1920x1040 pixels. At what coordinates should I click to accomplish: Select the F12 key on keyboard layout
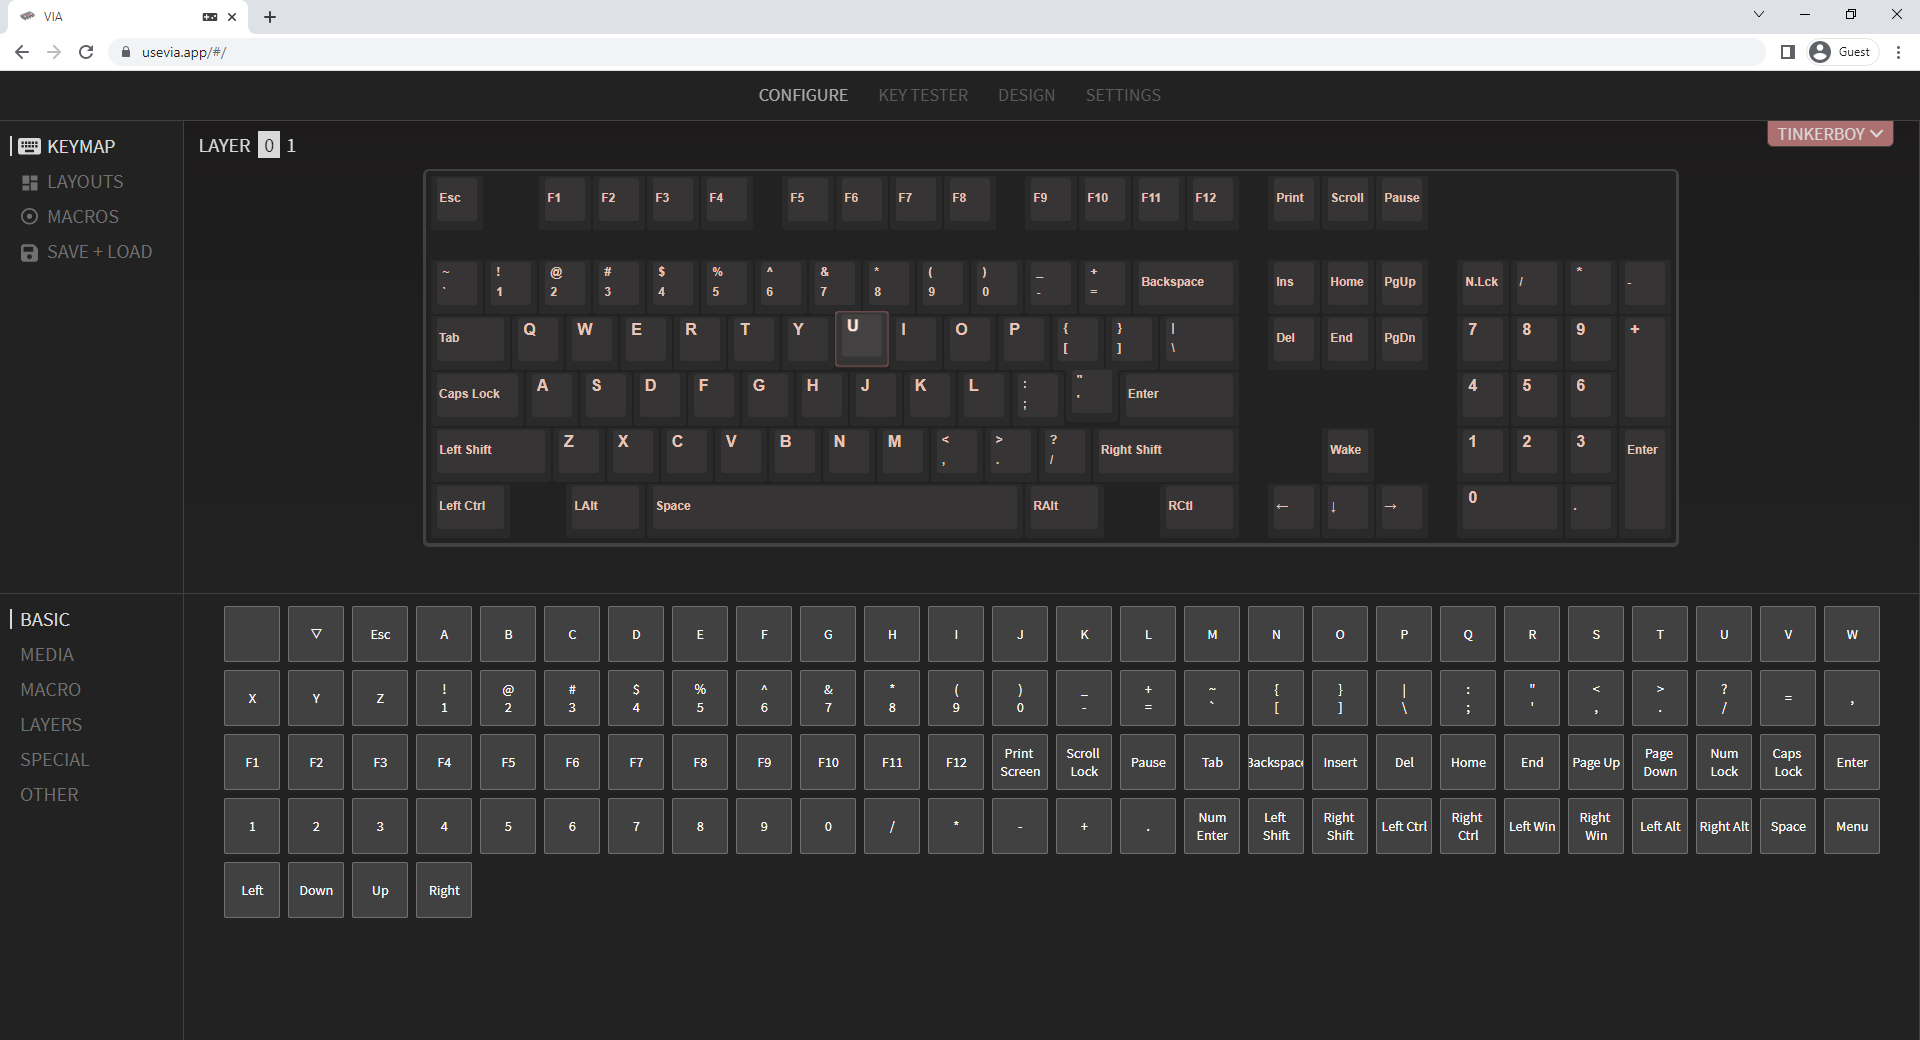(x=1214, y=201)
